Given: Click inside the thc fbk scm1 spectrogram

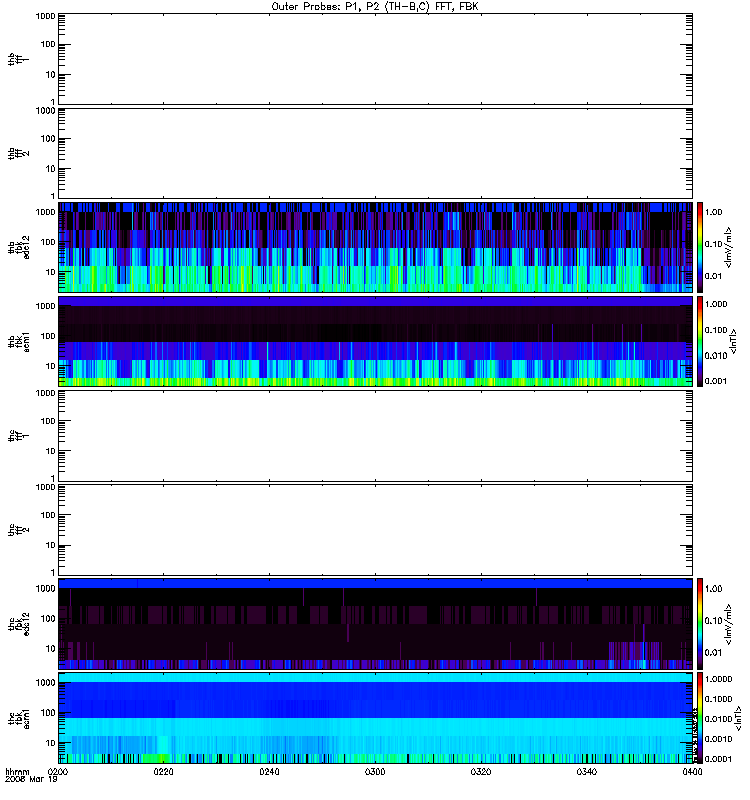Looking at the screenshot, I should pyautogui.click(x=376, y=718).
